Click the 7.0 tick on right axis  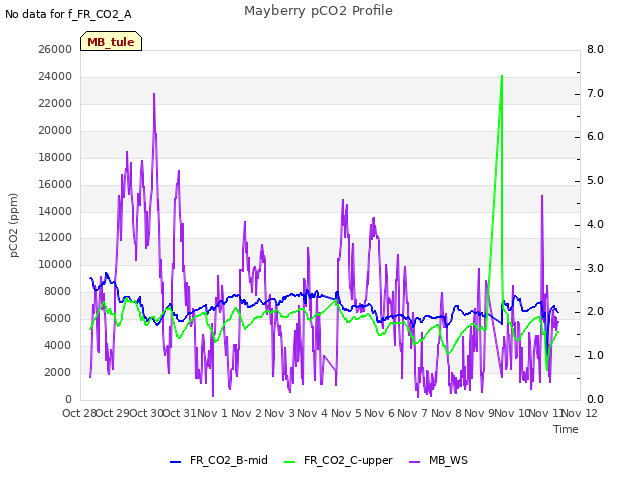595,93
